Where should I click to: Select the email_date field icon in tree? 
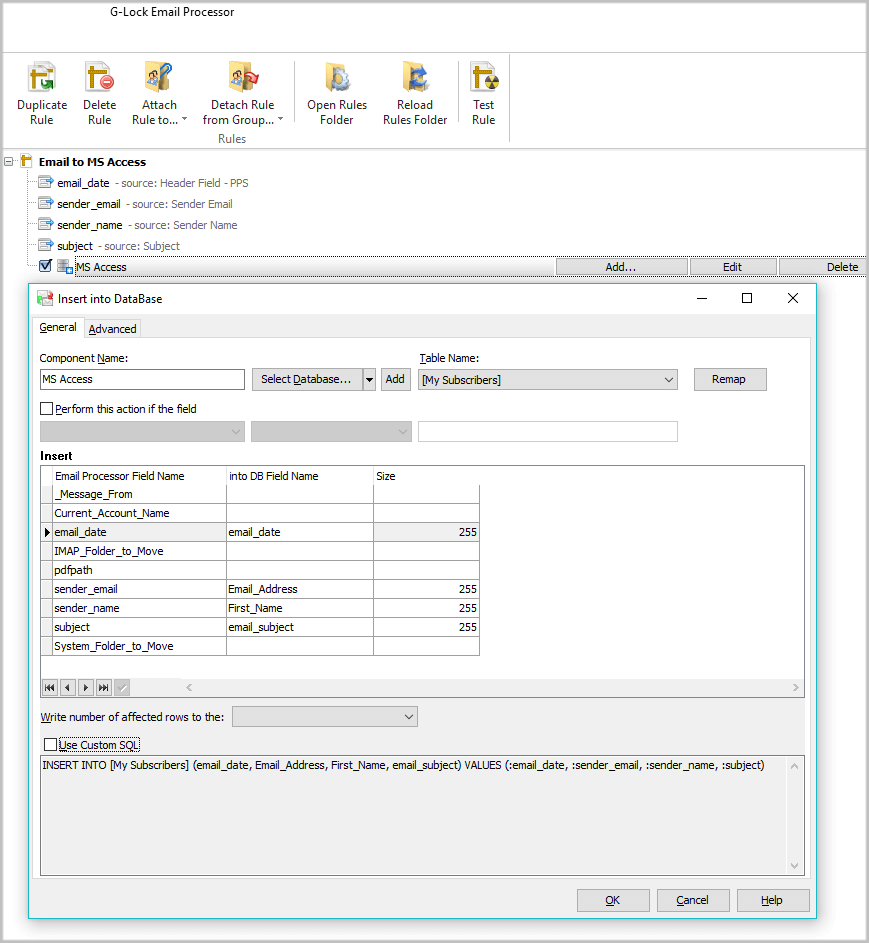click(x=46, y=182)
